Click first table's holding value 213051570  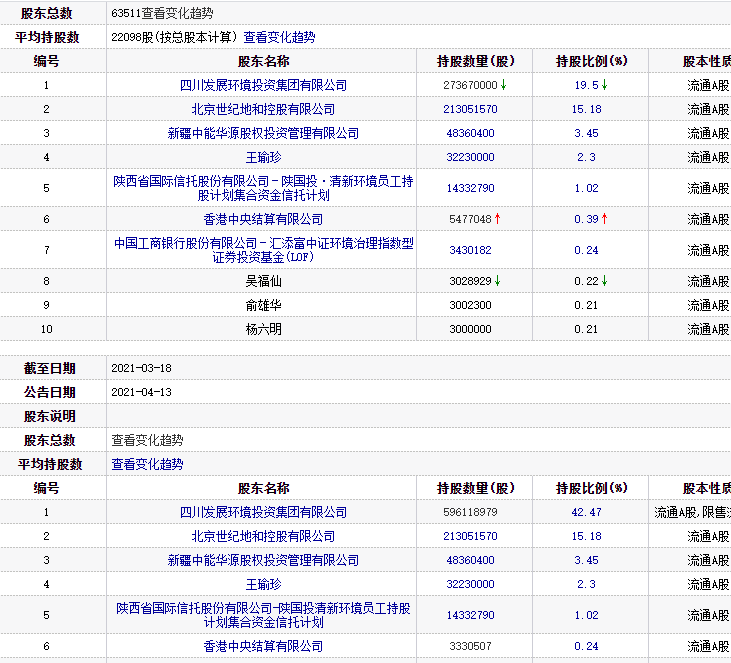[470, 110]
